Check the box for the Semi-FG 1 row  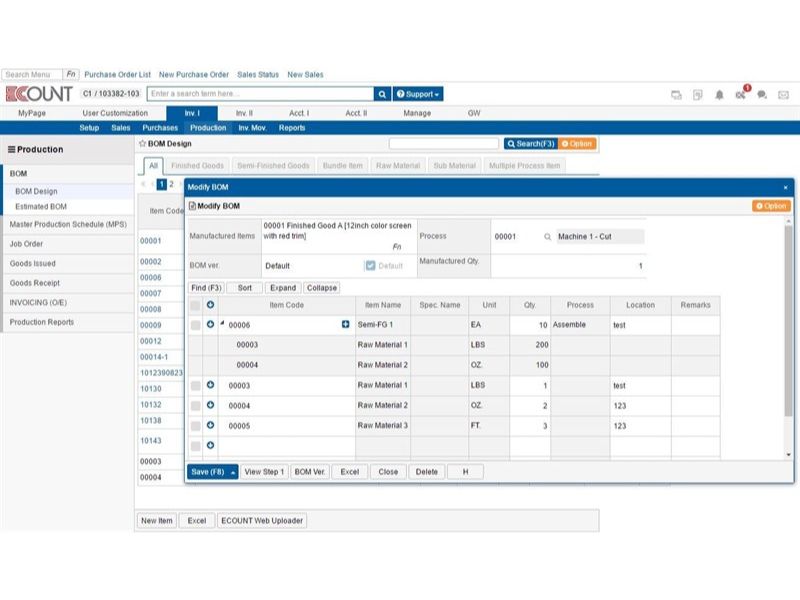click(x=195, y=325)
